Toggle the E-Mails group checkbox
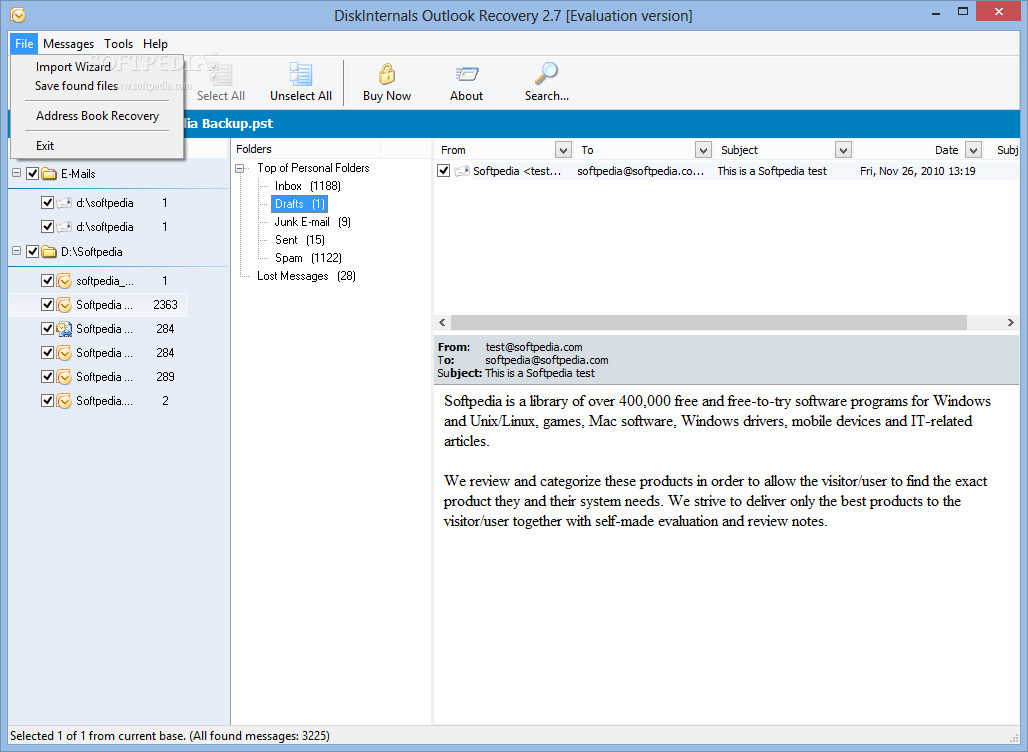Viewport: 1028px width, 752px height. [x=32, y=174]
